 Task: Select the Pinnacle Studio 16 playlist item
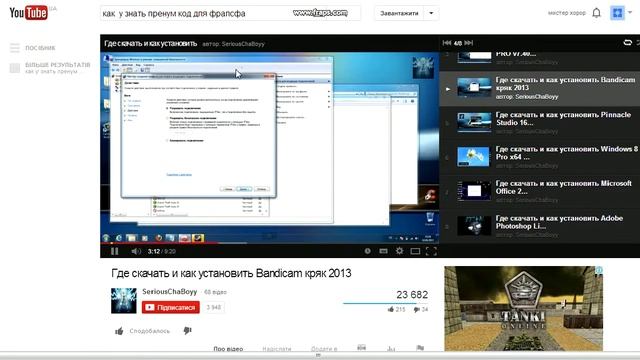point(540,123)
